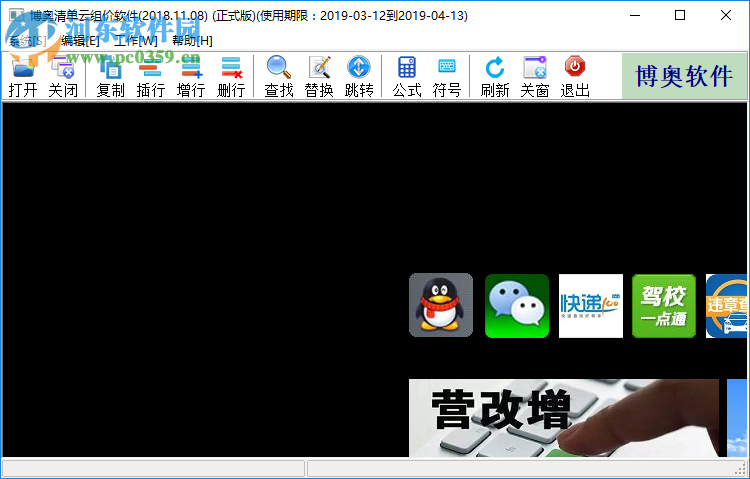The width and height of the screenshot is (750, 479).
Task: Add a row using 增行 icon
Action: click(x=191, y=77)
